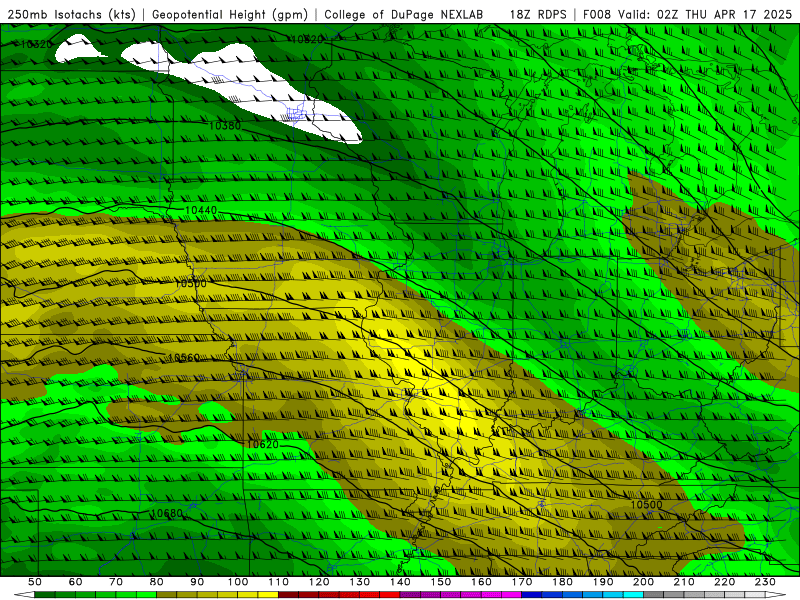This screenshot has height=600, width=800.
Task: Click the 10380 height contour label
Action: point(225,125)
